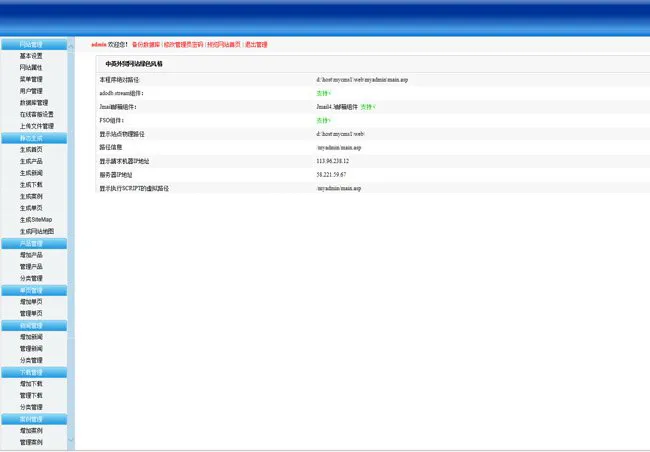Collapse the 网站管理 section header
This screenshot has height=452, width=650.
point(34,44)
